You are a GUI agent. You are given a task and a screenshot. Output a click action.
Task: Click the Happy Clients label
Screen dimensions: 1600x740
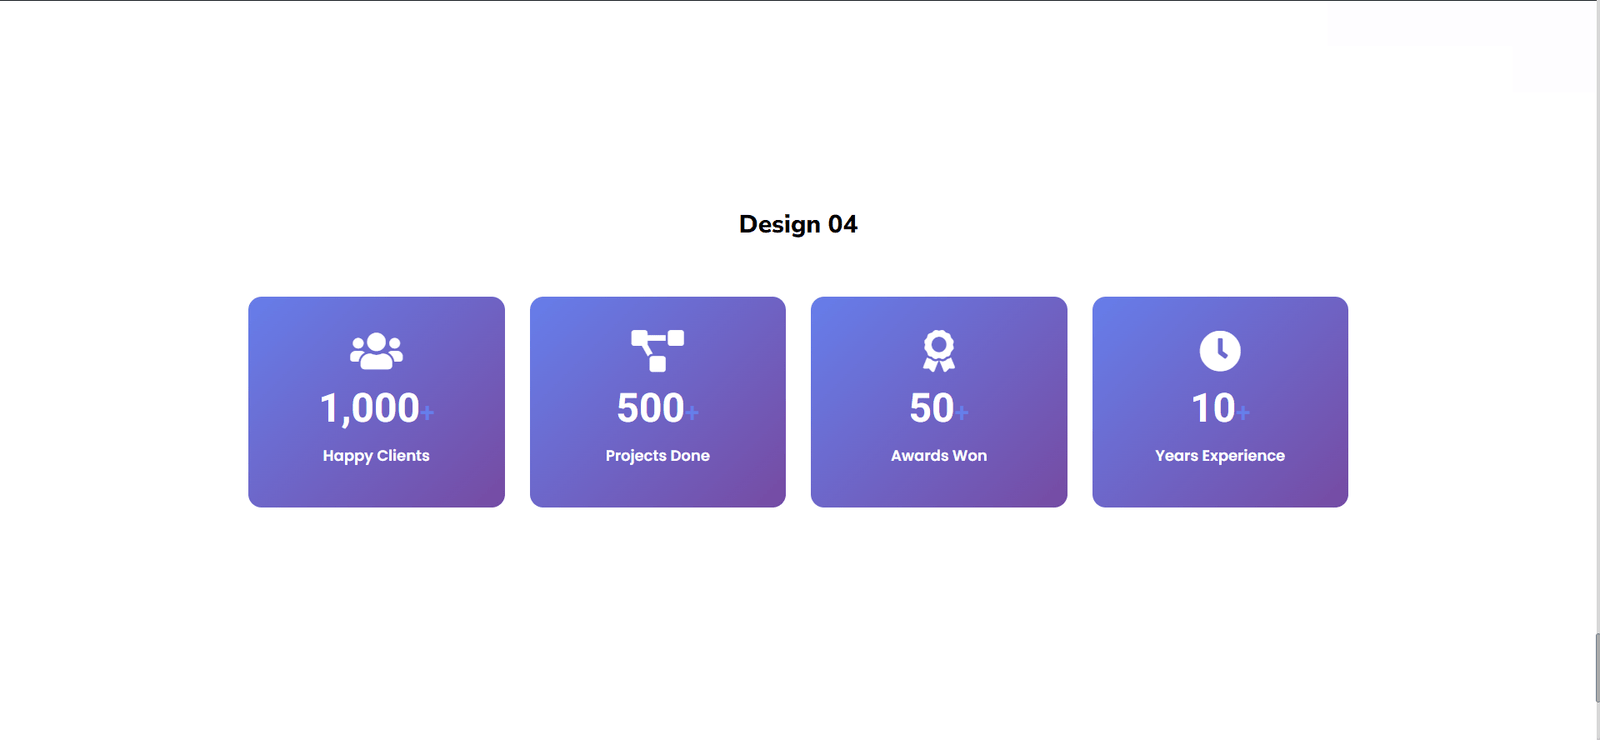coord(376,456)
